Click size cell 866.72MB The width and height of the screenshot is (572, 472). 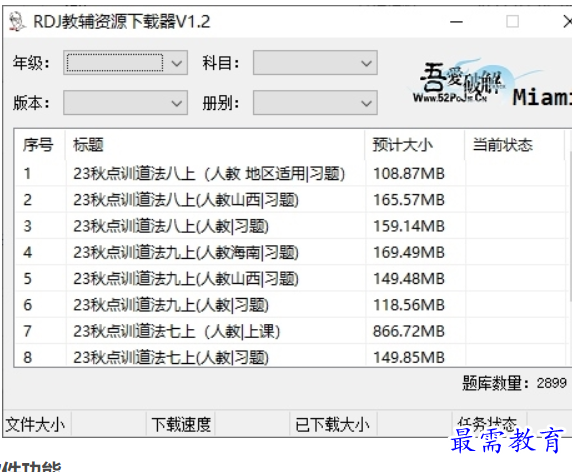(409, 331)
